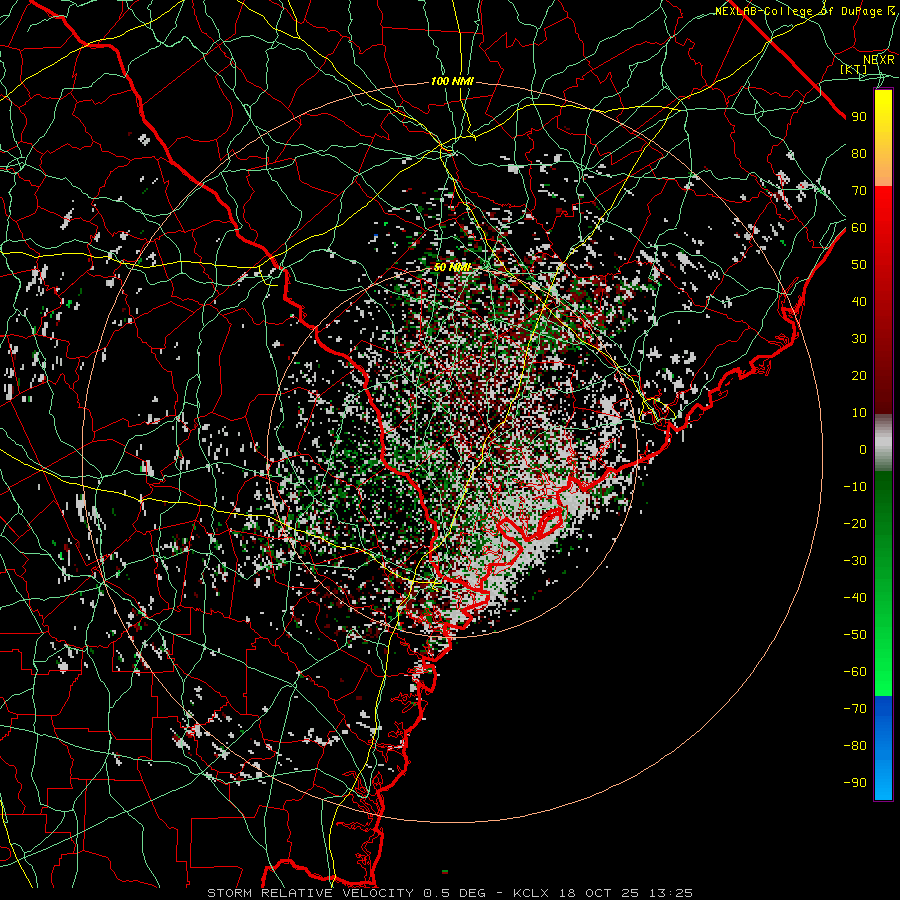Image resolution: width=900 pixels, height=900 pixels.
Task: Click the -50 value on the velocity scale
Action: (855, 635)
